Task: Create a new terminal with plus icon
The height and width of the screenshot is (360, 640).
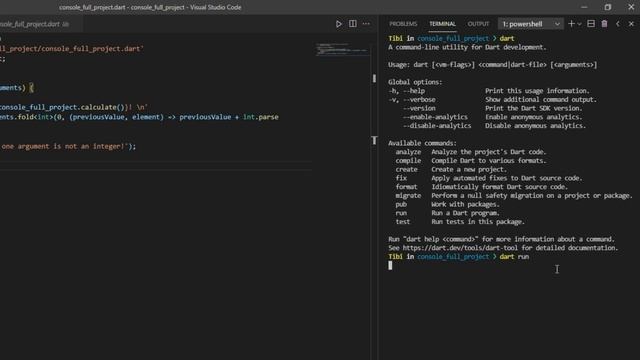Action: [571, 24]
